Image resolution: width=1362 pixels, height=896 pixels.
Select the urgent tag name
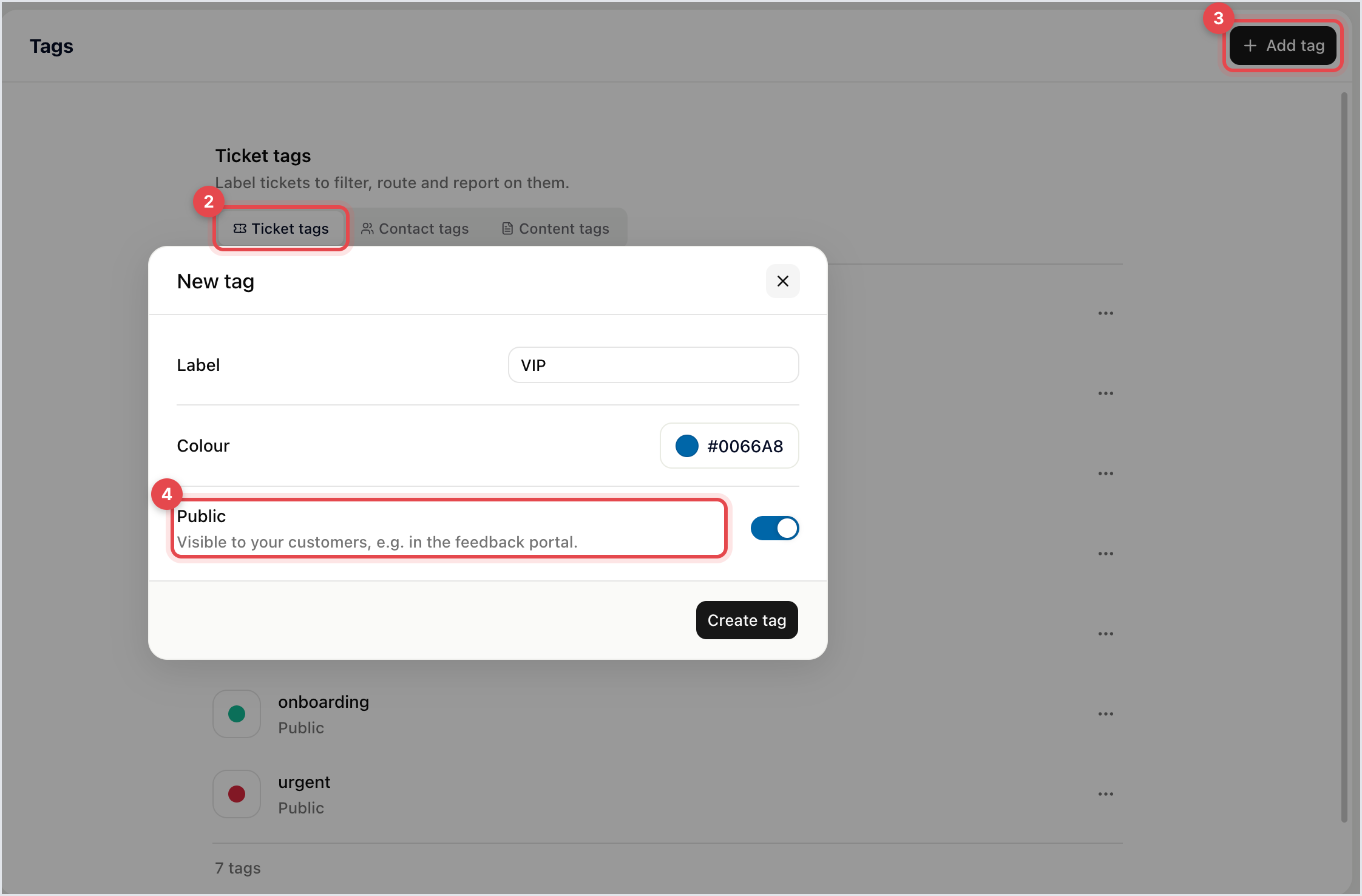point(304,782)
